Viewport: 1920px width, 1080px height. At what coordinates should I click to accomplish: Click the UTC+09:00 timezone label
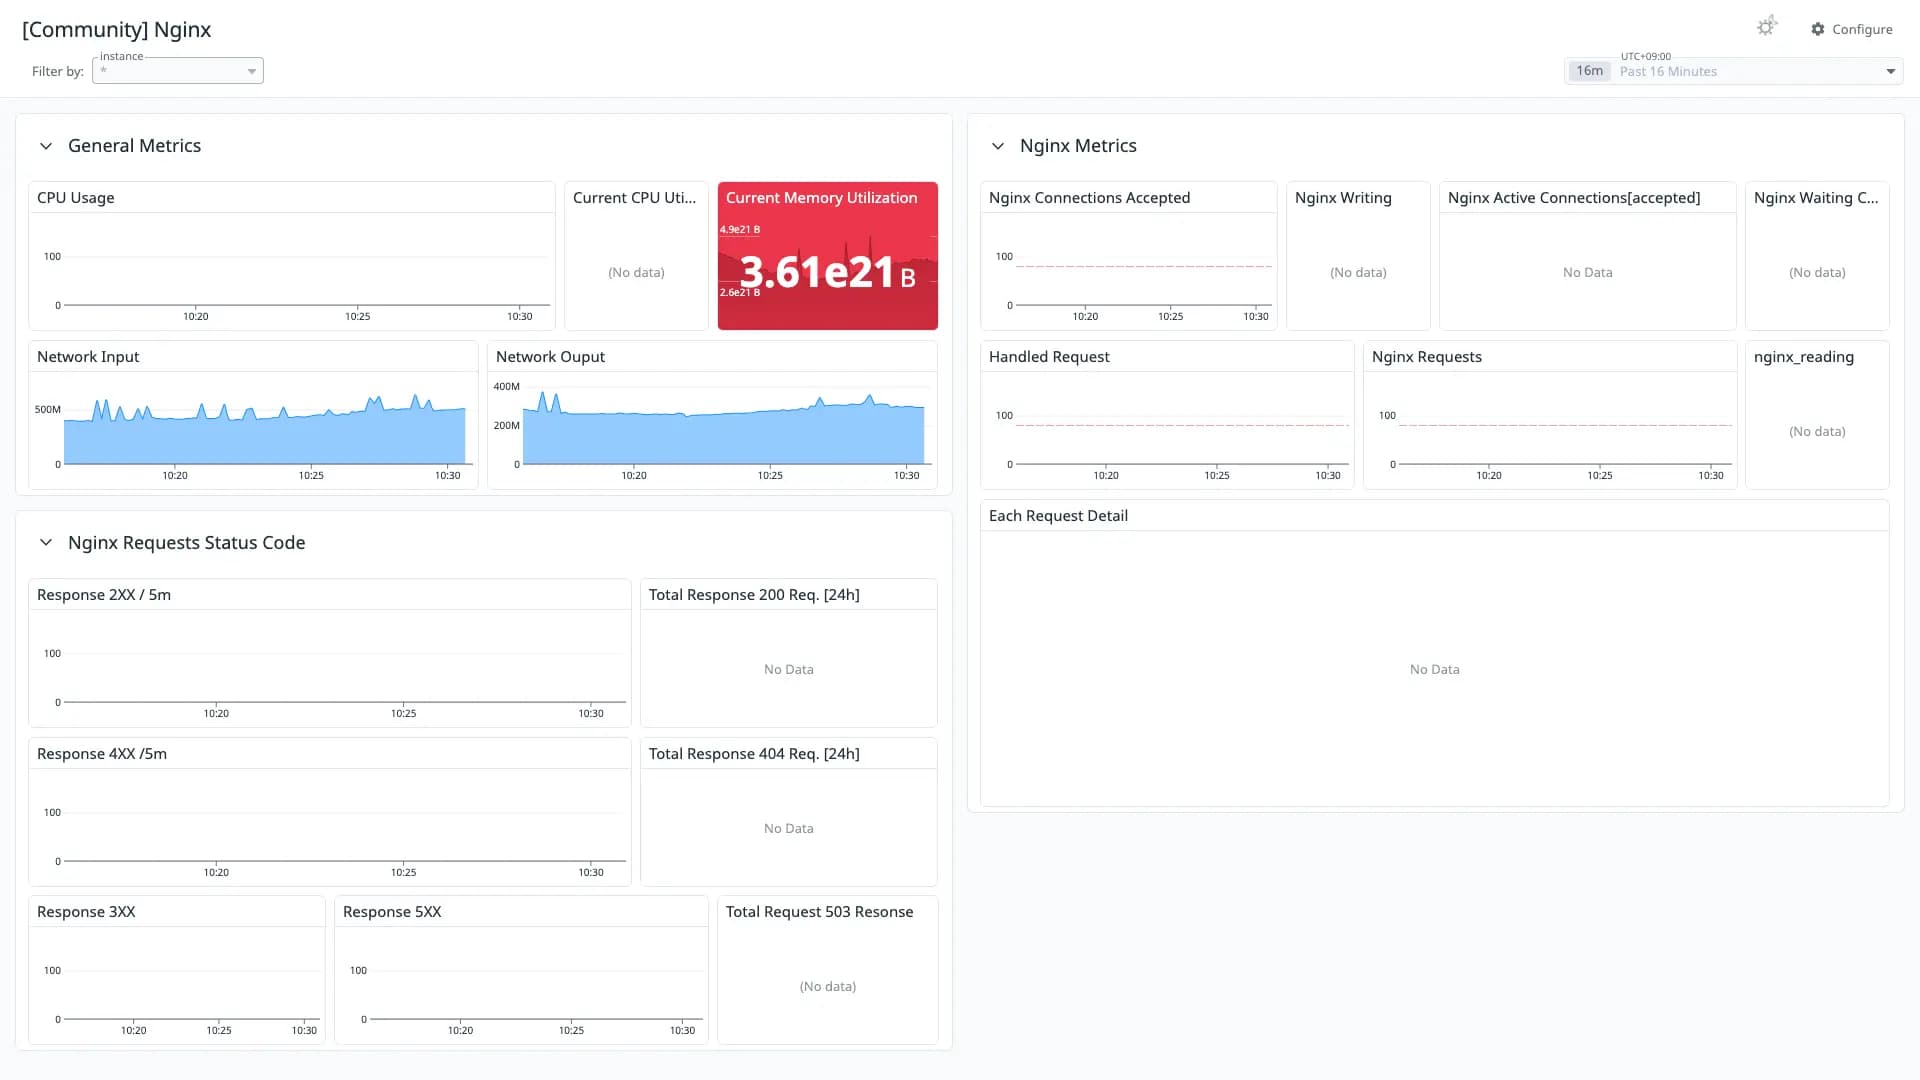click(1646, 57)
